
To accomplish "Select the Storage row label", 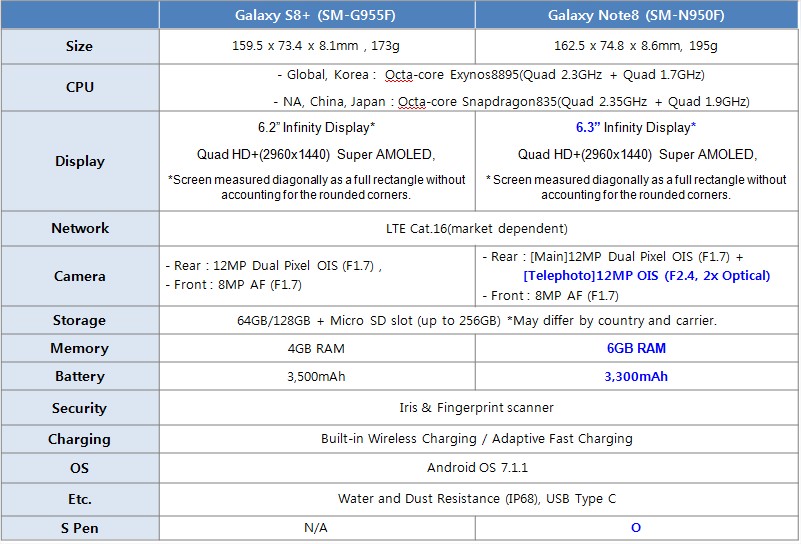I will (80, 320).
